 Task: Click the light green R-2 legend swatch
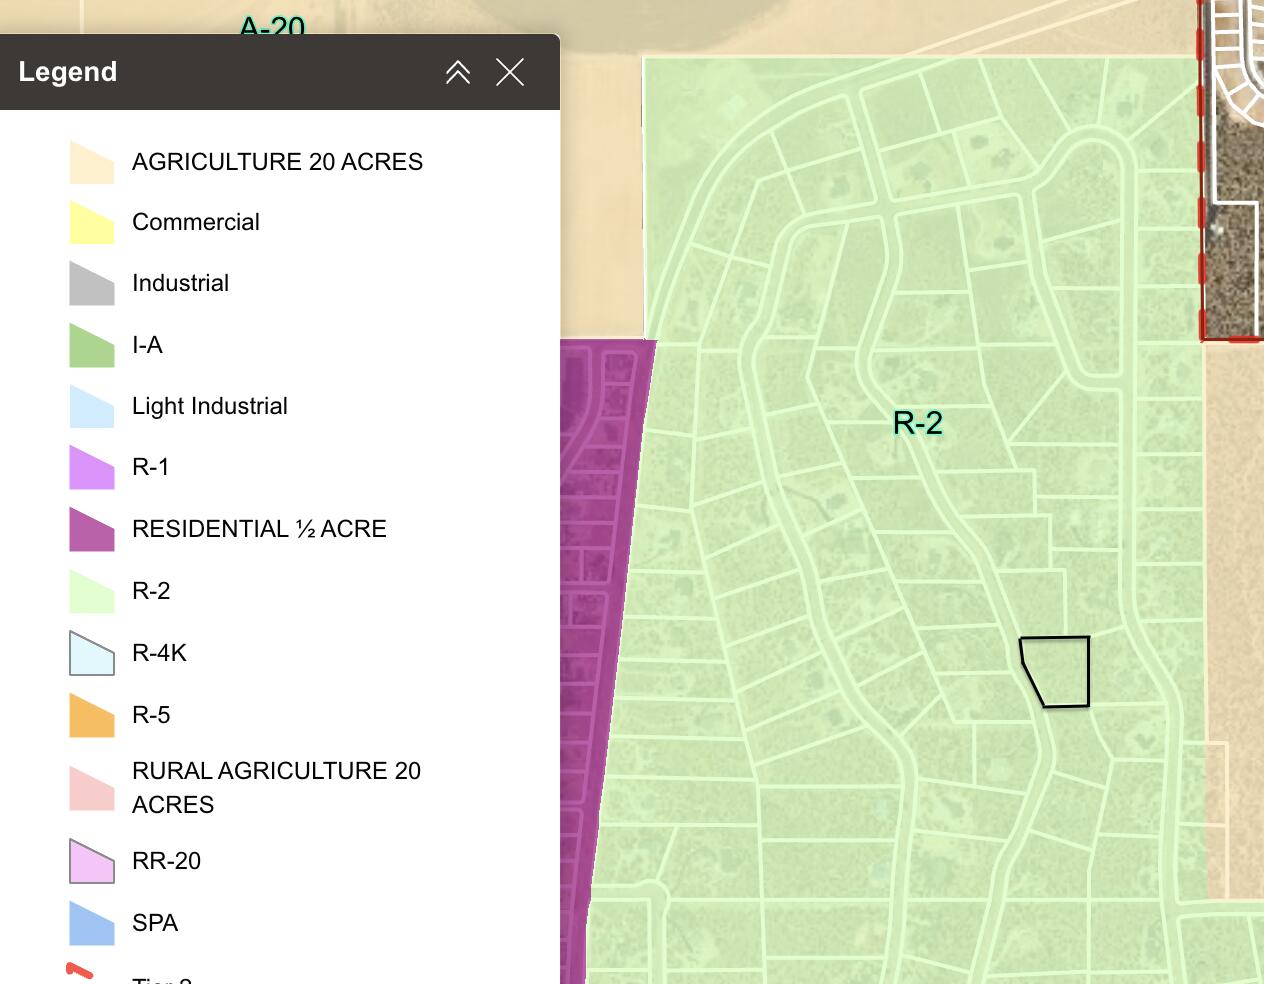pyautogui.click(x=92, y=591)
